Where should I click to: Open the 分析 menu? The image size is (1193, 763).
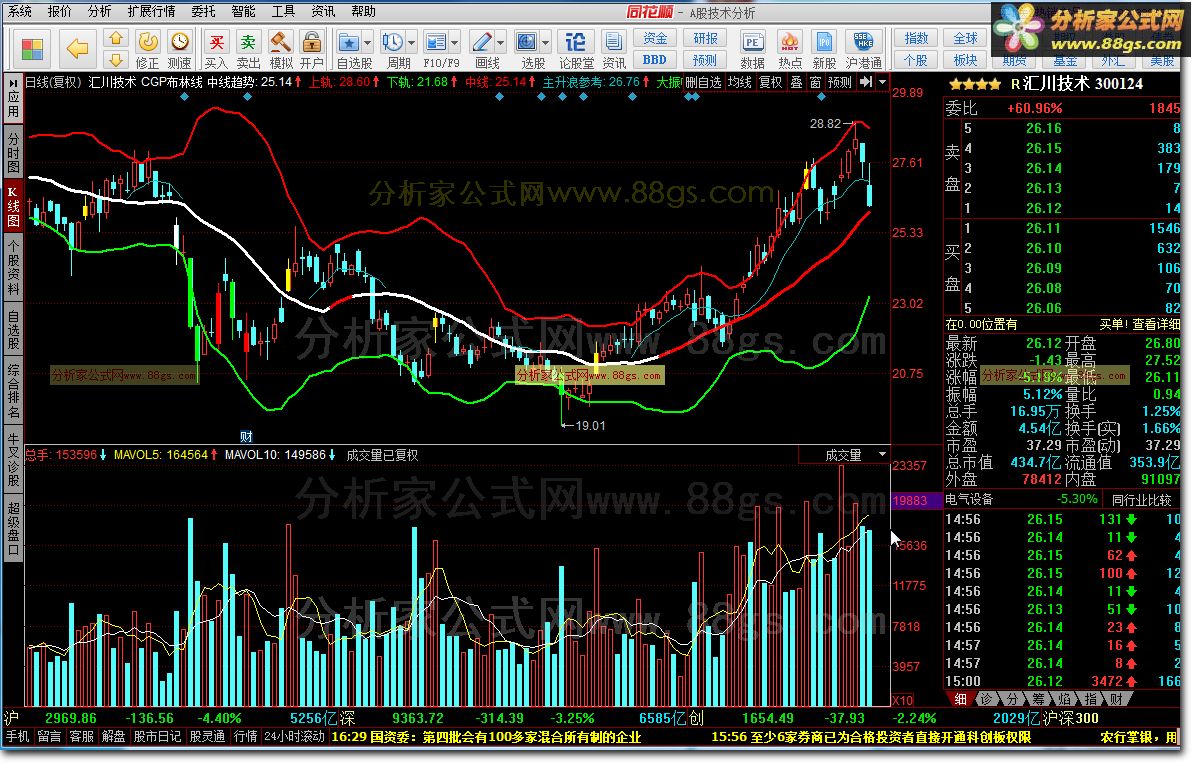coord(100,11)
